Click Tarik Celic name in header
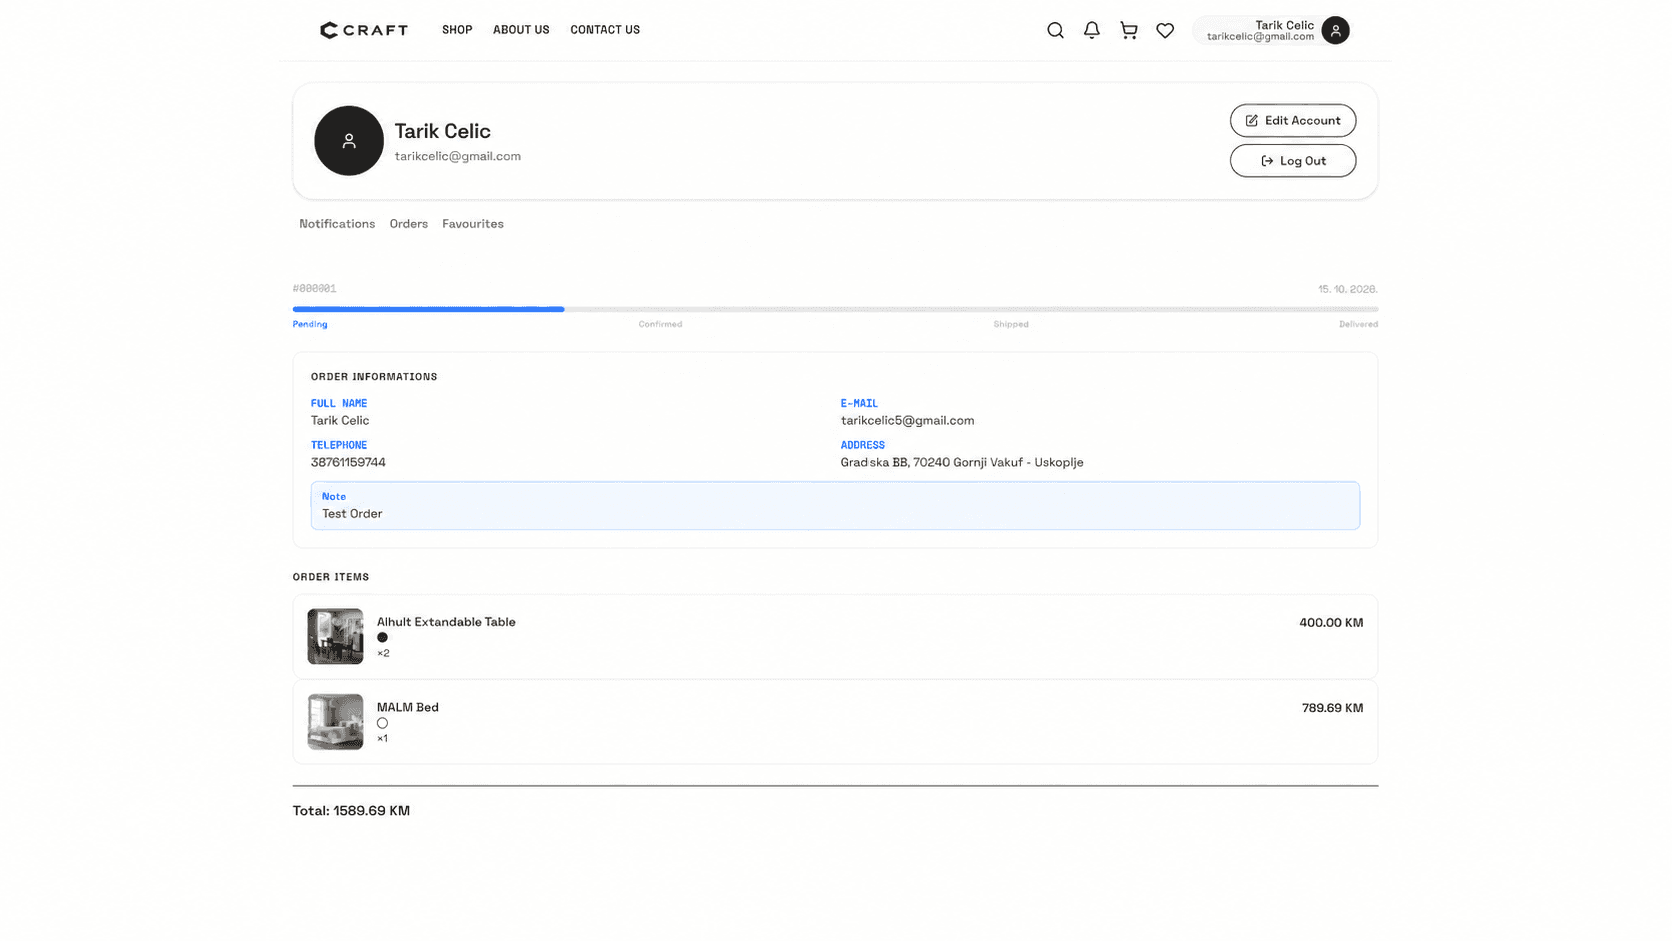 click(1284, 25)
